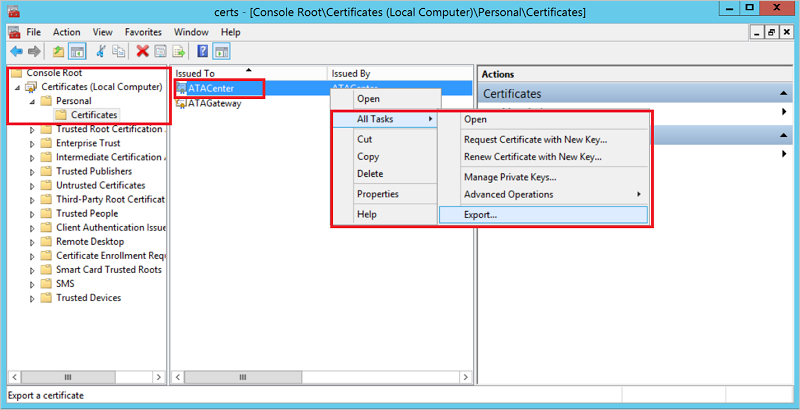Click the Up one level folder icon
Viewport: 800px width, 410px height.
pyautogui.click(x=59, y=51)
